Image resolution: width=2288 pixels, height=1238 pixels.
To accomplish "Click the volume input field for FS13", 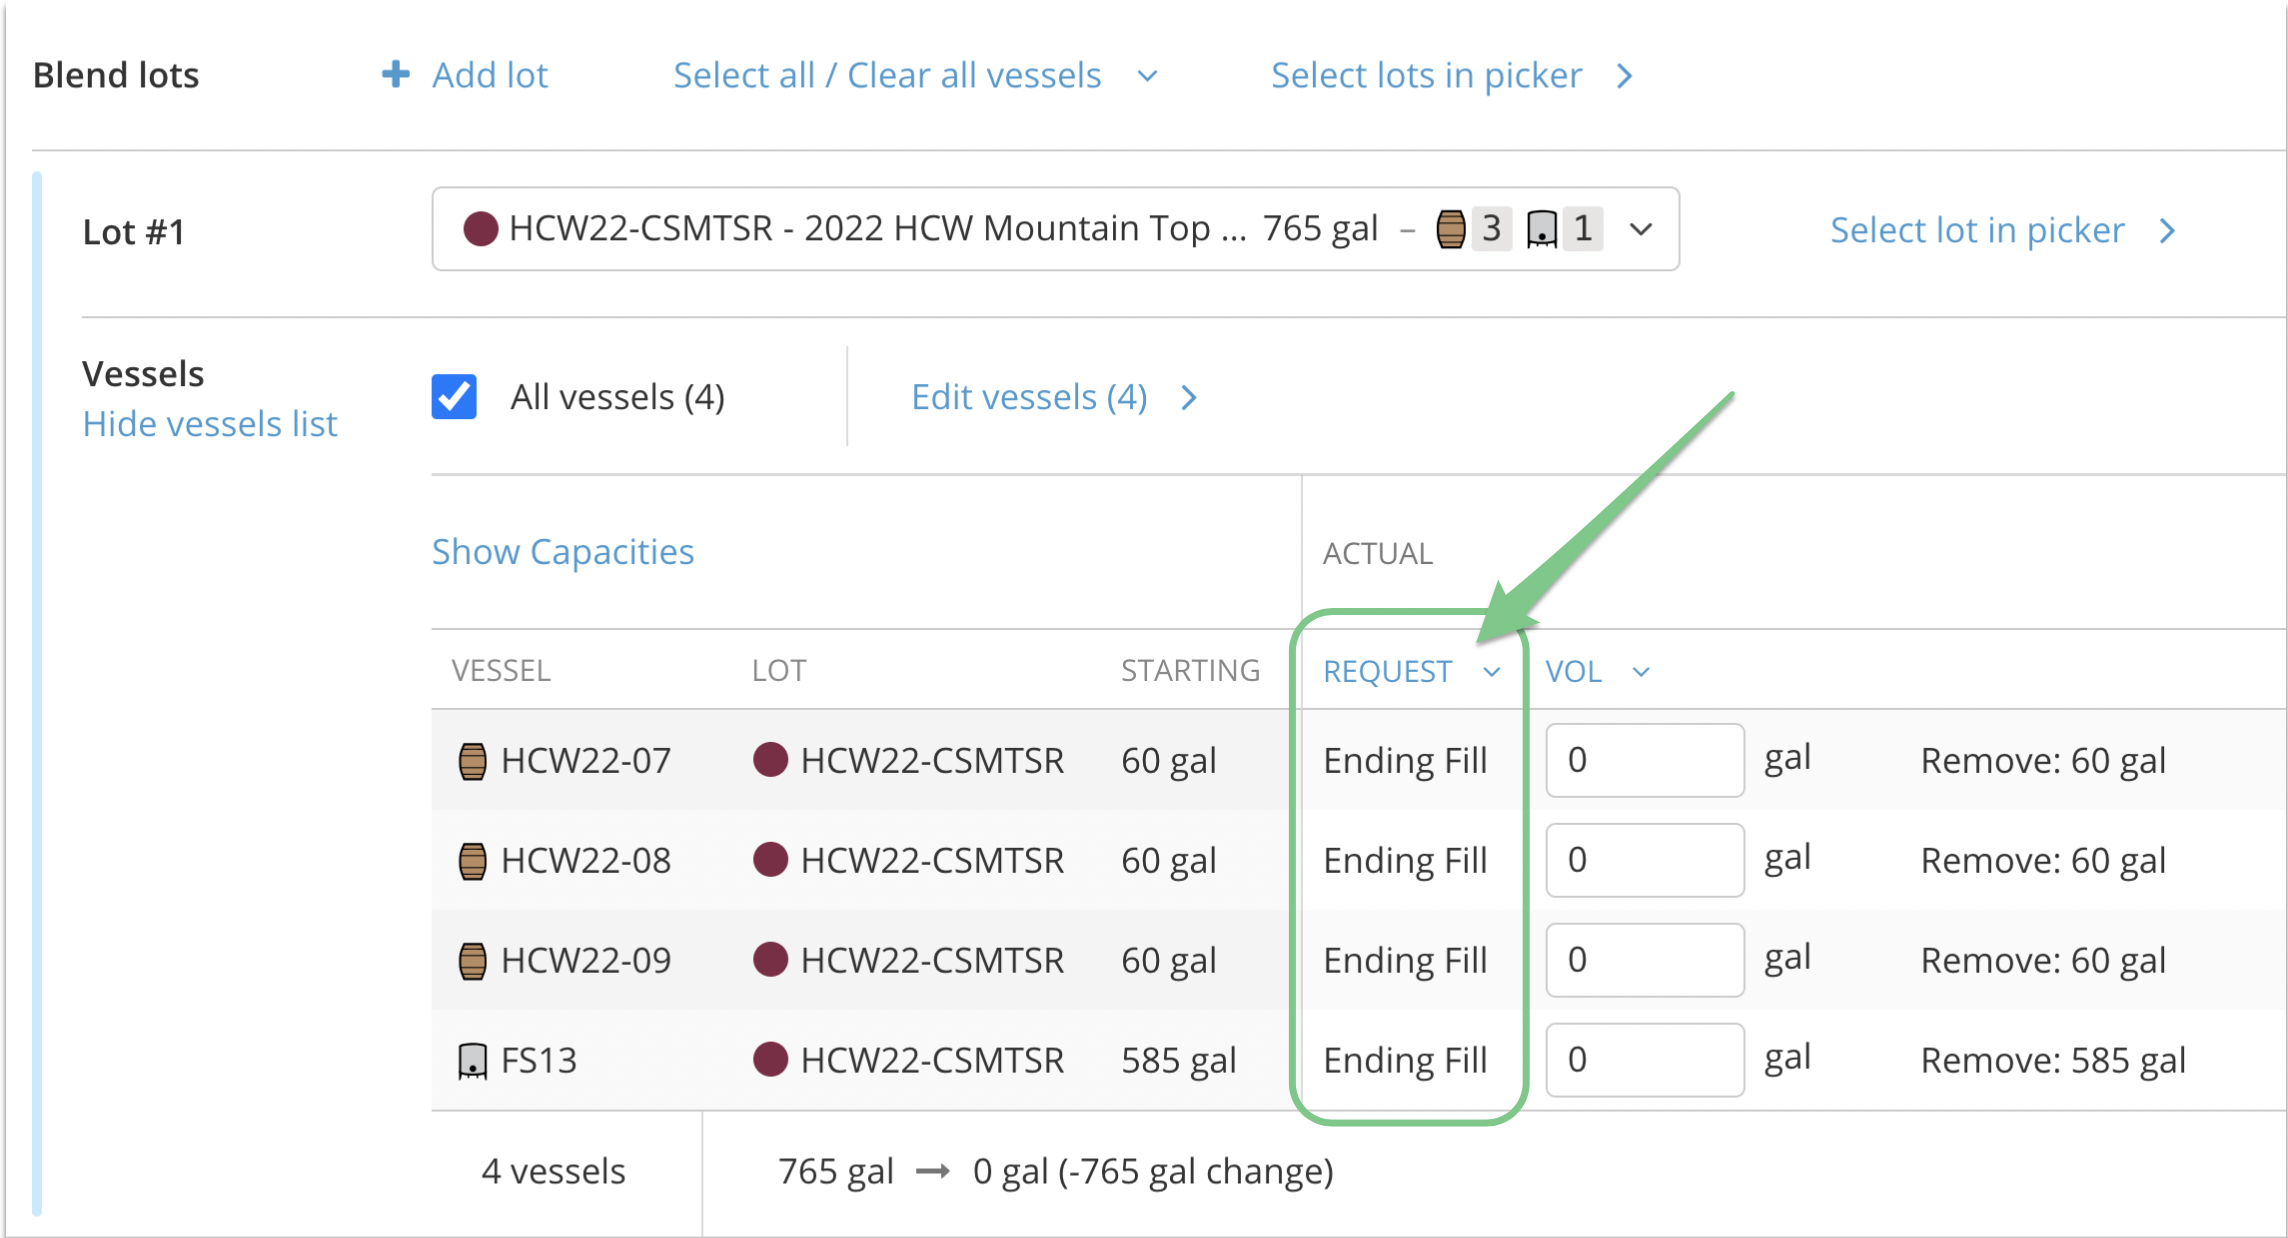I will 1645,1060.
